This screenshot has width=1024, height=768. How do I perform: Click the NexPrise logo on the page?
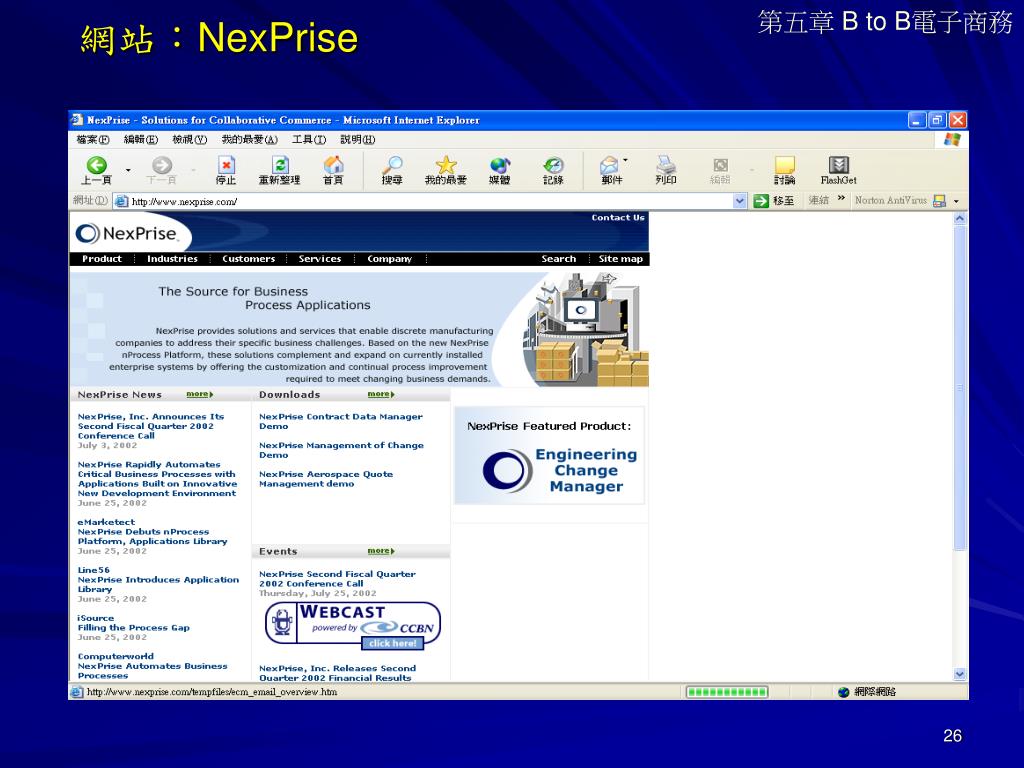pos(127,234)
